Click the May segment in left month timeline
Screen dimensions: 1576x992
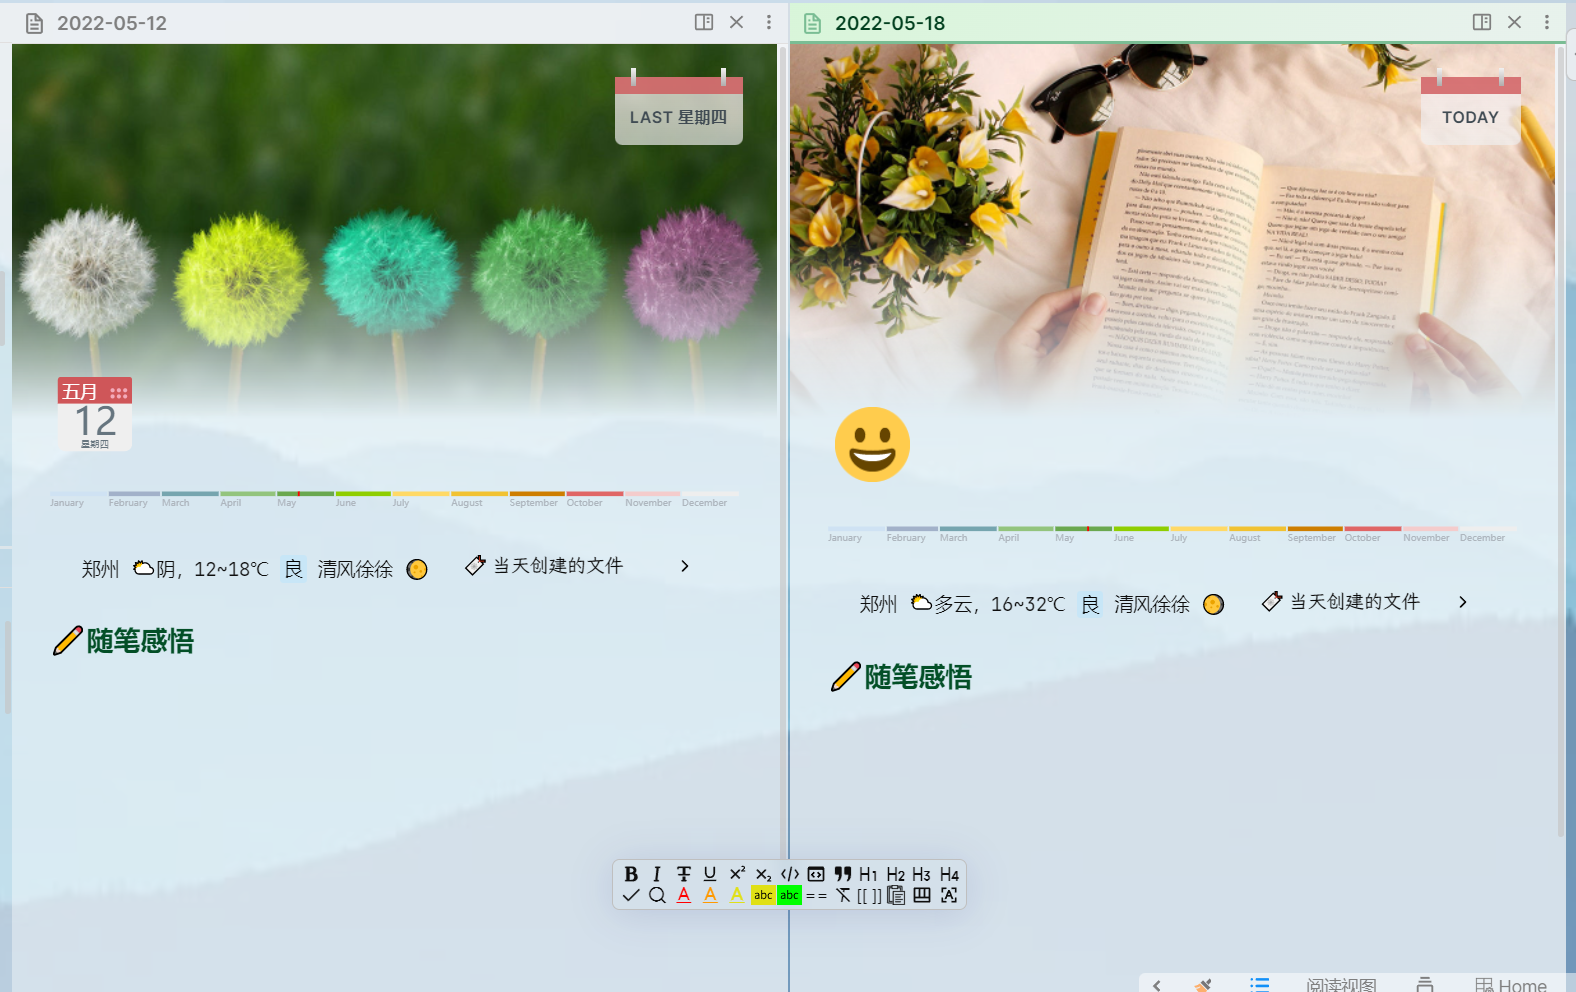[x=306, y=494]
